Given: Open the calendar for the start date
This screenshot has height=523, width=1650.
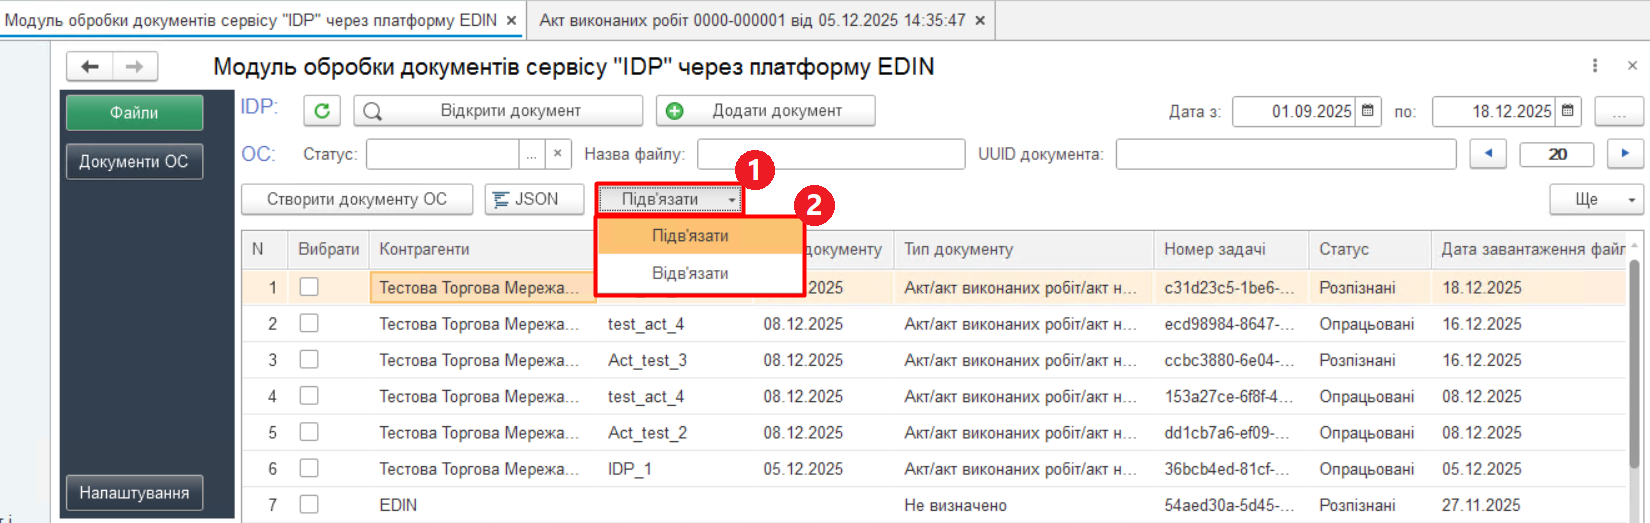Looking at the screenshot, I should point(1368,111).
